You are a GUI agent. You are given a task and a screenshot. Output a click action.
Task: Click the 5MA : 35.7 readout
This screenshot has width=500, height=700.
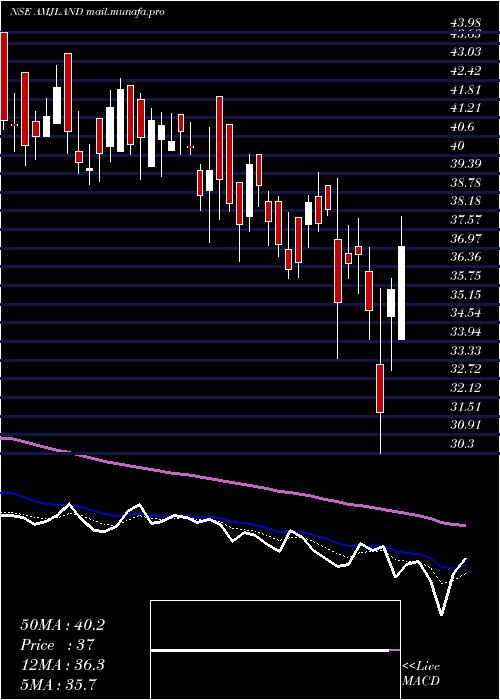[x=59, y=684]
